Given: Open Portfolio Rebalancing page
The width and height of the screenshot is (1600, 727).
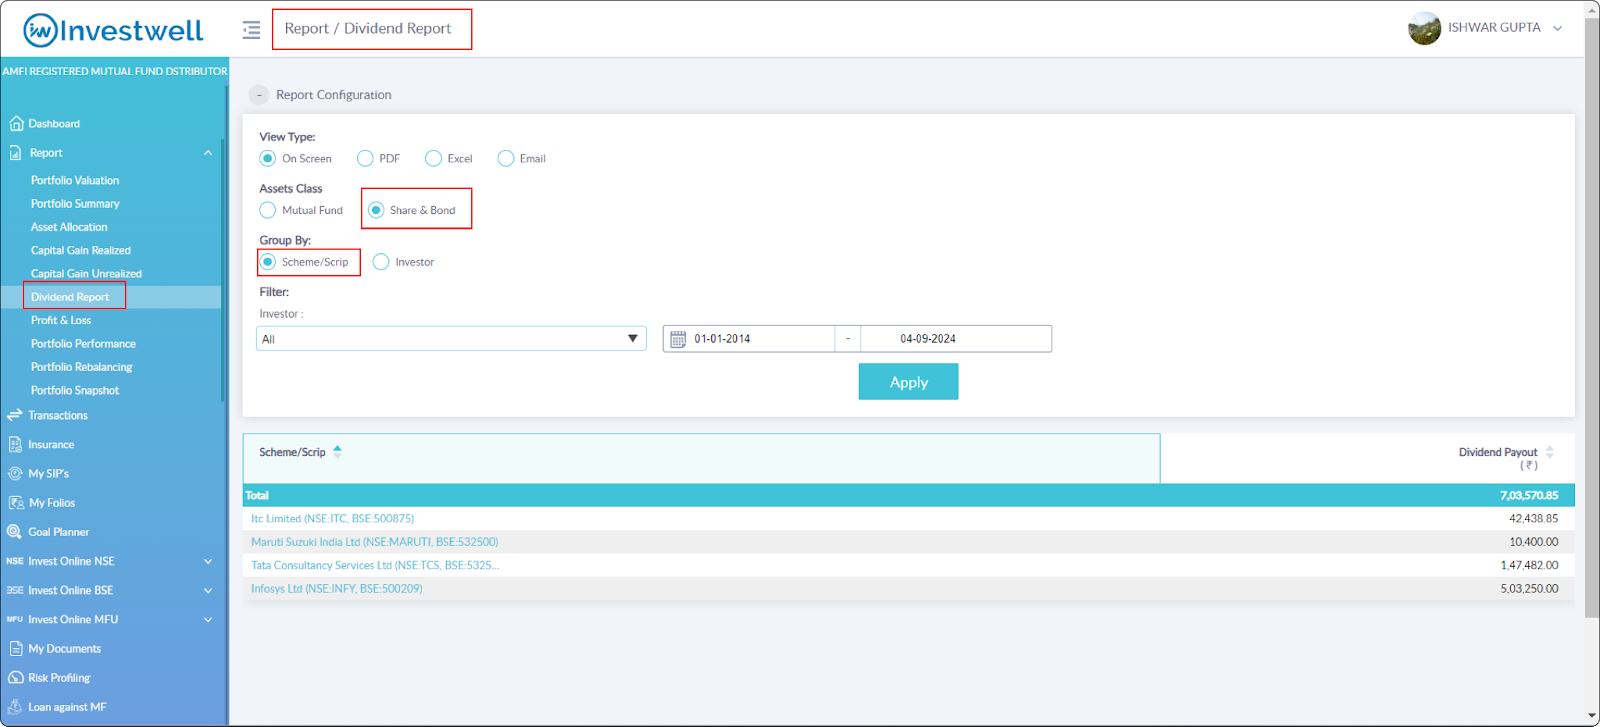Looking at the screenshot, I should point(81,367).
